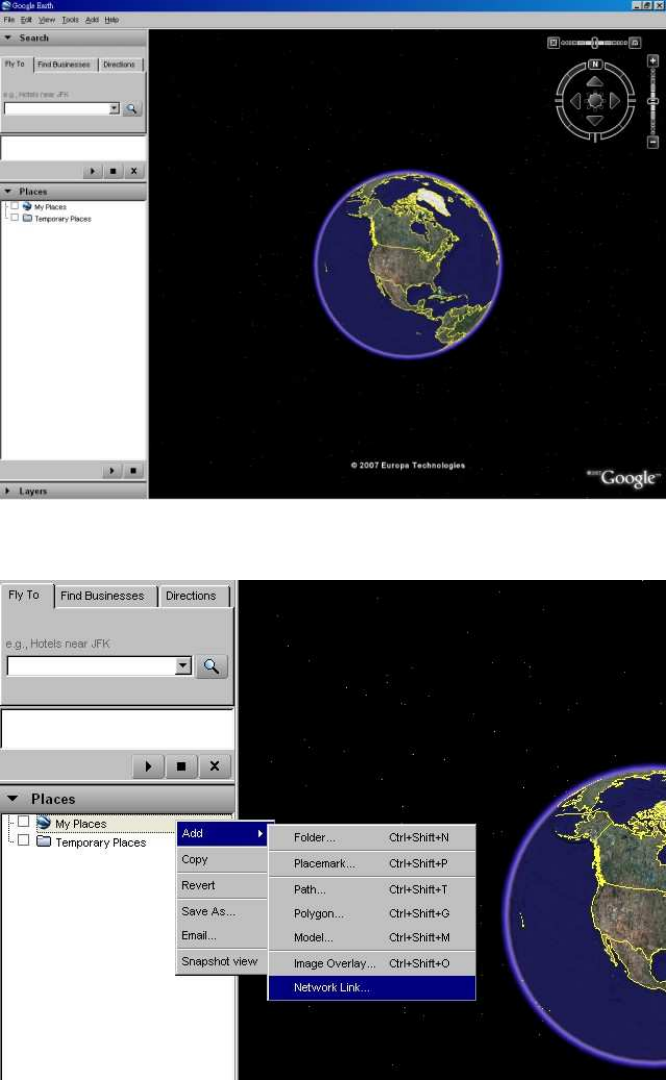Select Email... in the context menu
The width and height of the screenshot is (666, 1080).
[x=222, y=935]
